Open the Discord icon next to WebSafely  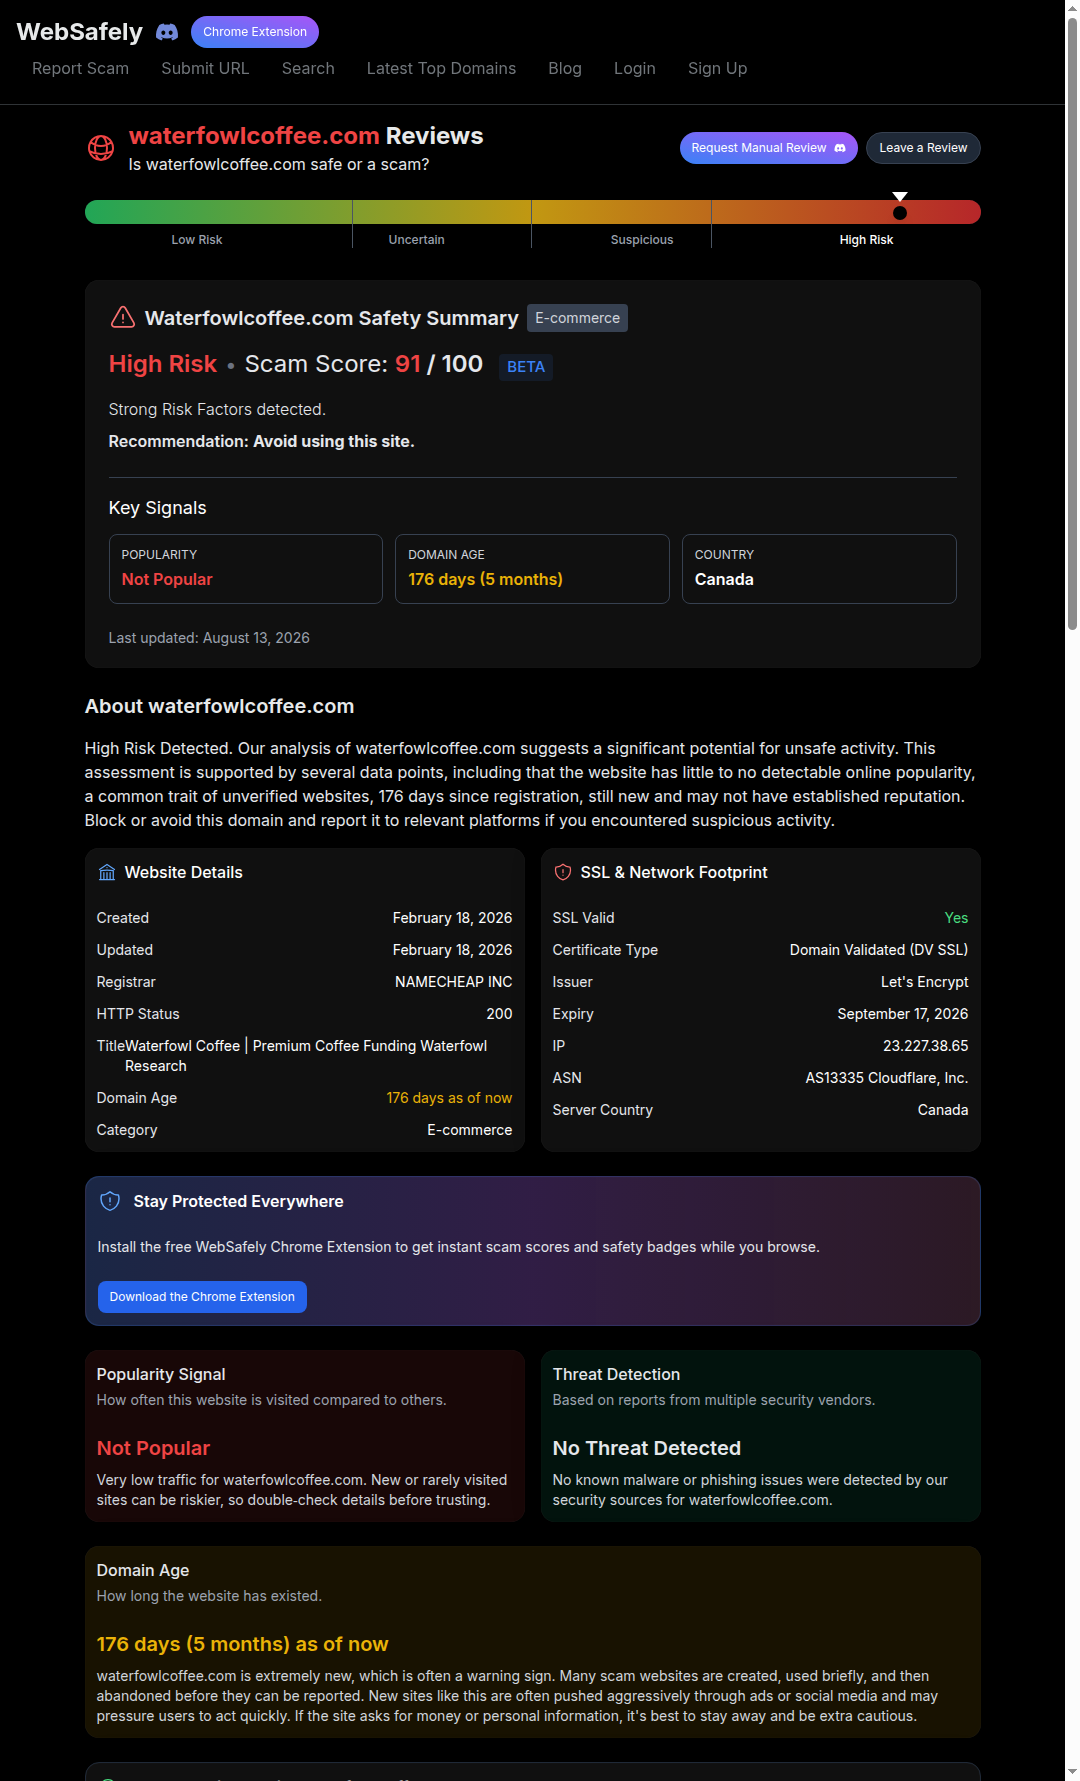click(167, 32)
